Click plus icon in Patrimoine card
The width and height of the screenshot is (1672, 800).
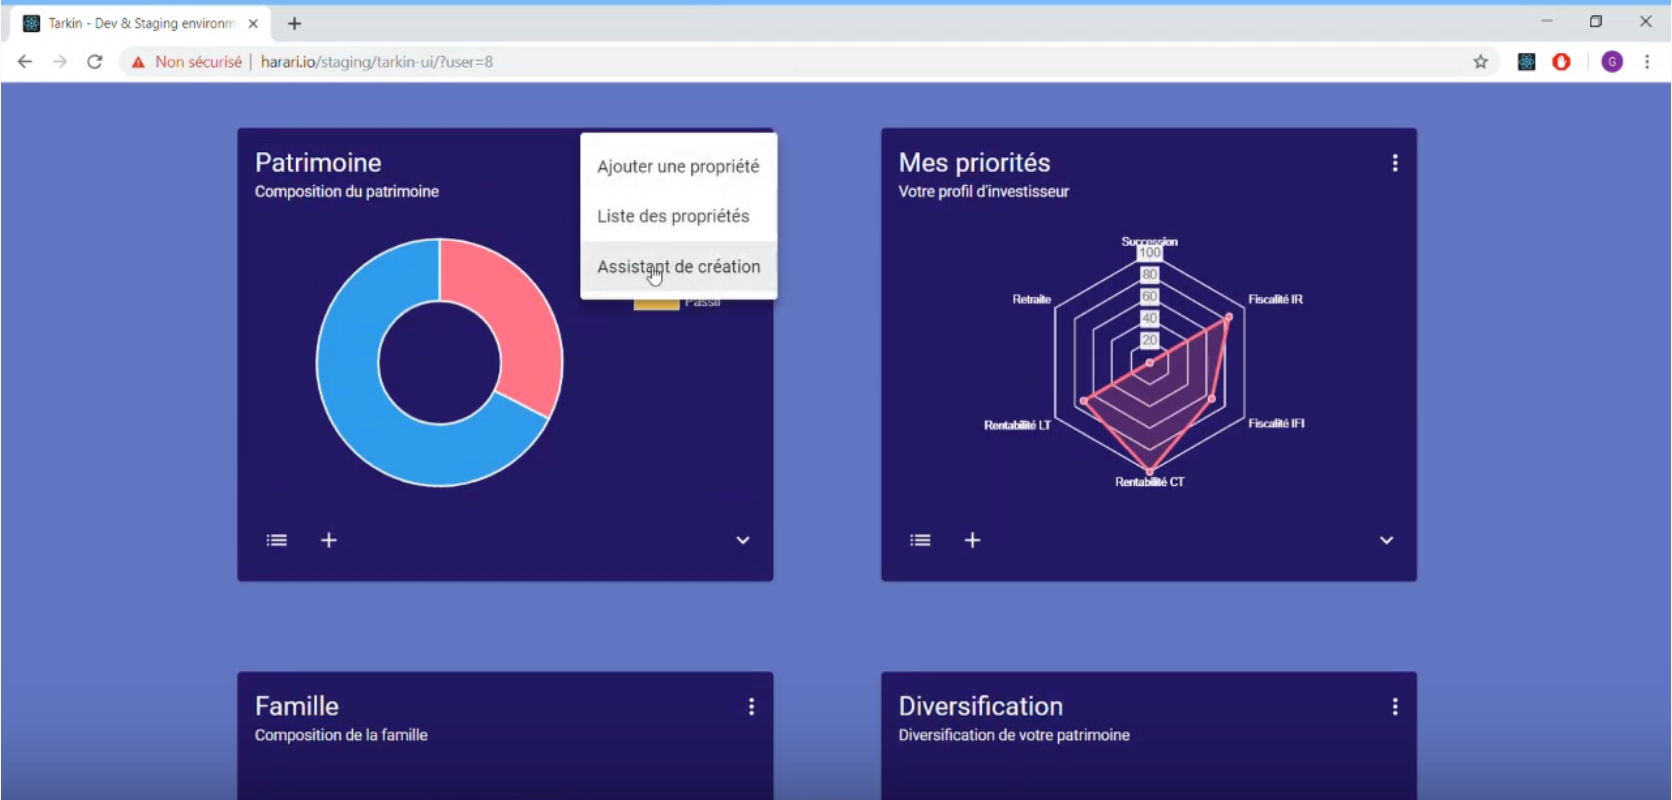[x=328, y=540]
